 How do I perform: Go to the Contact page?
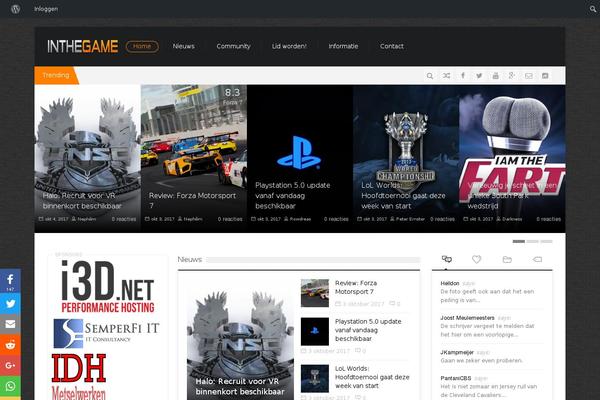point(392,46)
